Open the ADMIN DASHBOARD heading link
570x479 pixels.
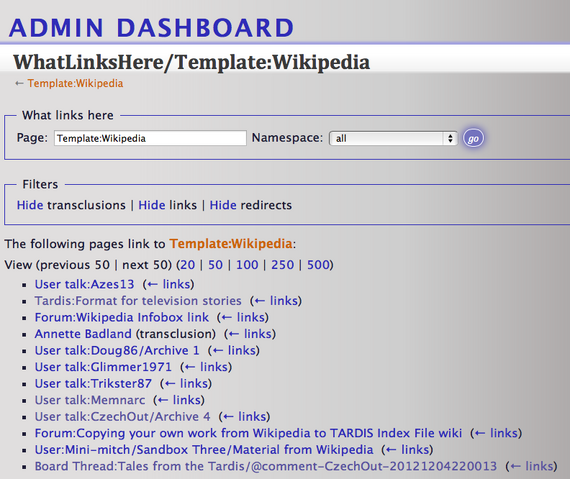[x=151, y=28]
